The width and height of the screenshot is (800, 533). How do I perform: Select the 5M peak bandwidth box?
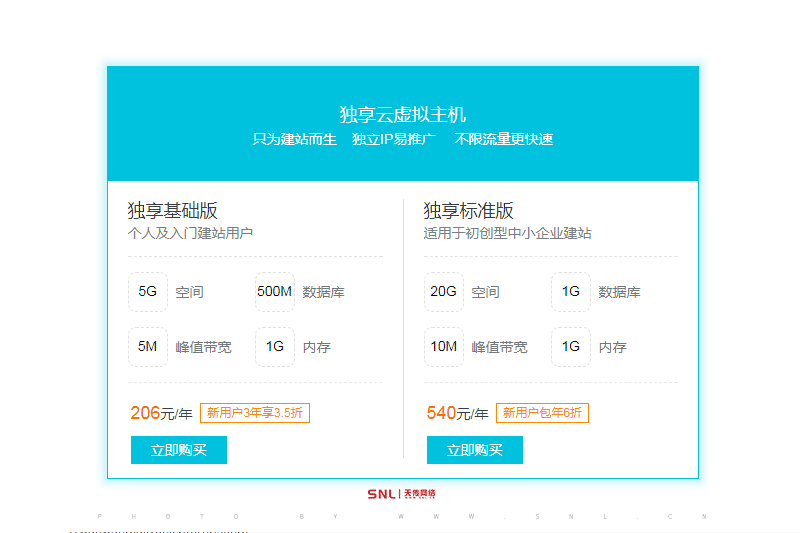(x=148, y=347)
